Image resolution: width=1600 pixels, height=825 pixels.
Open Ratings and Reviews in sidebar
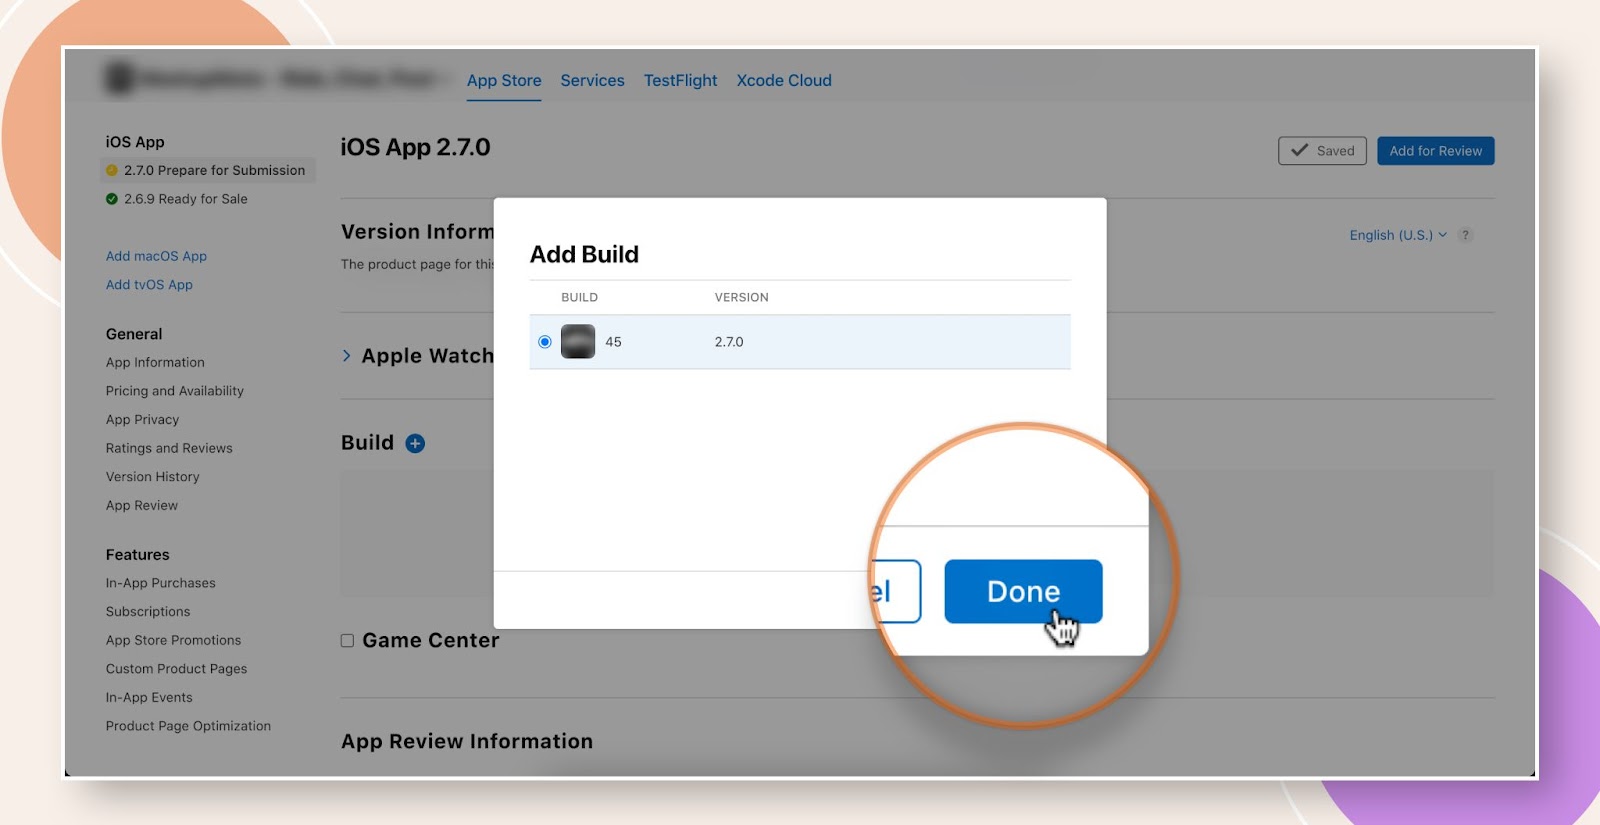(x=169, y=448)
